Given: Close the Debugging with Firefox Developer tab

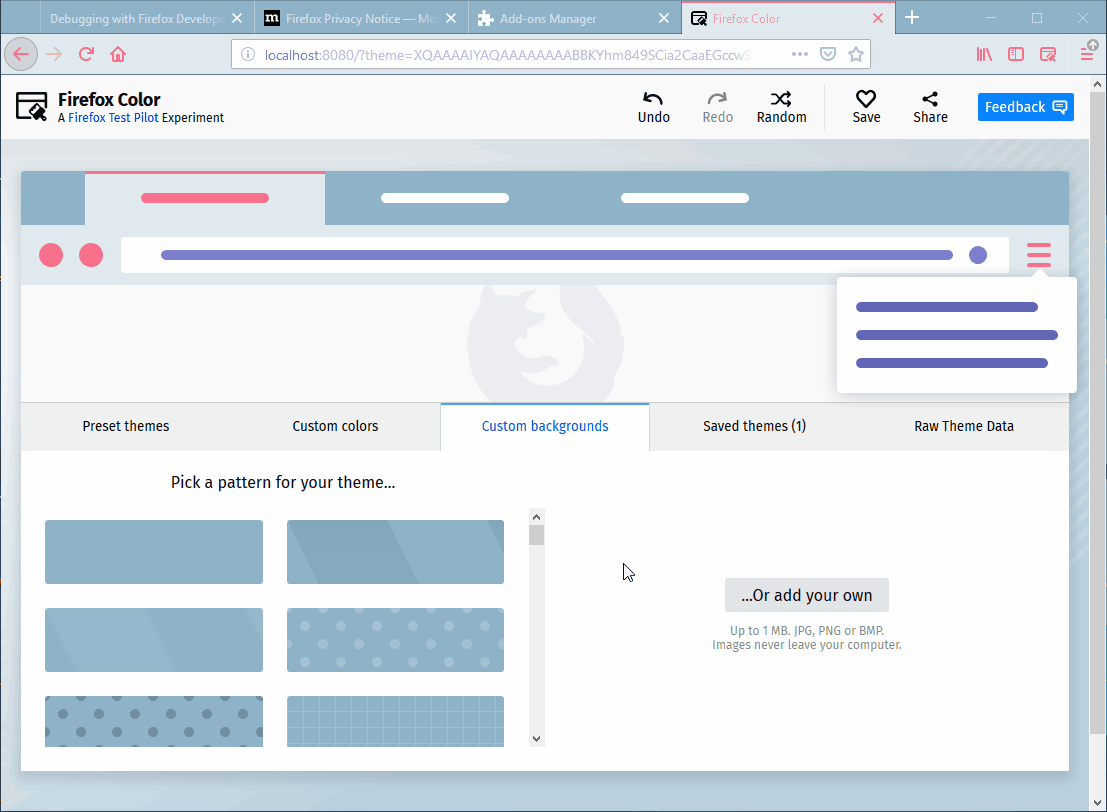Looking at the screenshot, I should [237, 18].
